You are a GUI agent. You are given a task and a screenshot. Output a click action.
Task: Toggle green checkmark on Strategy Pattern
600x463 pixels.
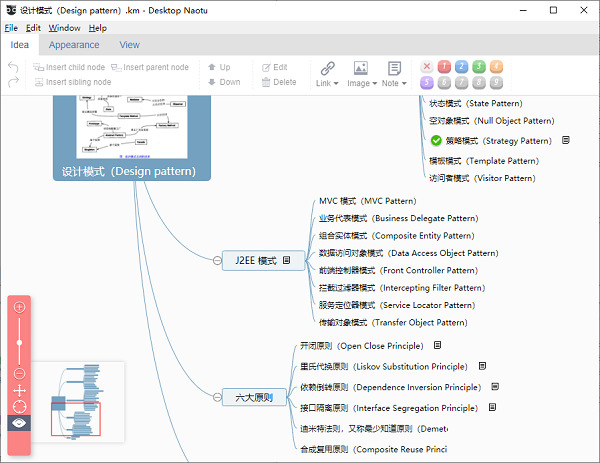436,141
